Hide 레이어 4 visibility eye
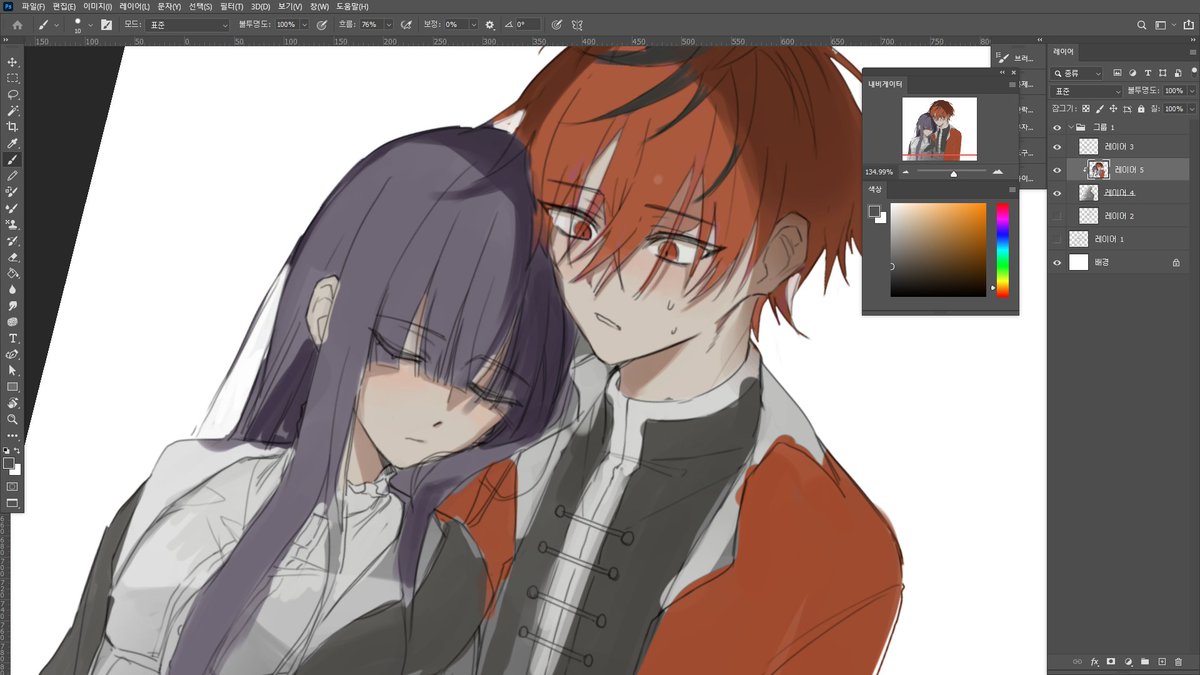Screen dimensions: 1200x675 pyautogui.click(x=1058, y=192)
